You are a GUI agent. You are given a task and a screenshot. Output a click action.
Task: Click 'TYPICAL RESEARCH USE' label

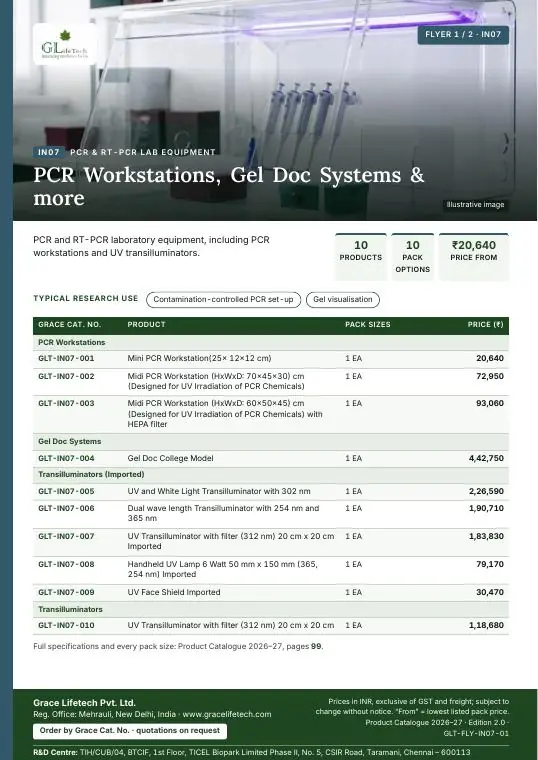pyautogui.click(x=85, y=299)
